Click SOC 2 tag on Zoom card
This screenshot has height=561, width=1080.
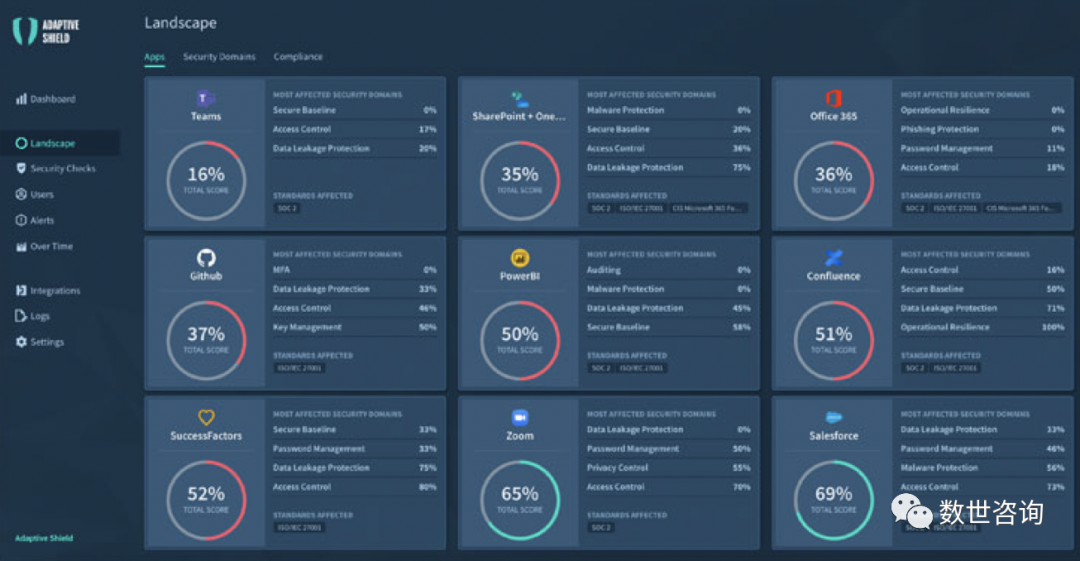point(600,527)
